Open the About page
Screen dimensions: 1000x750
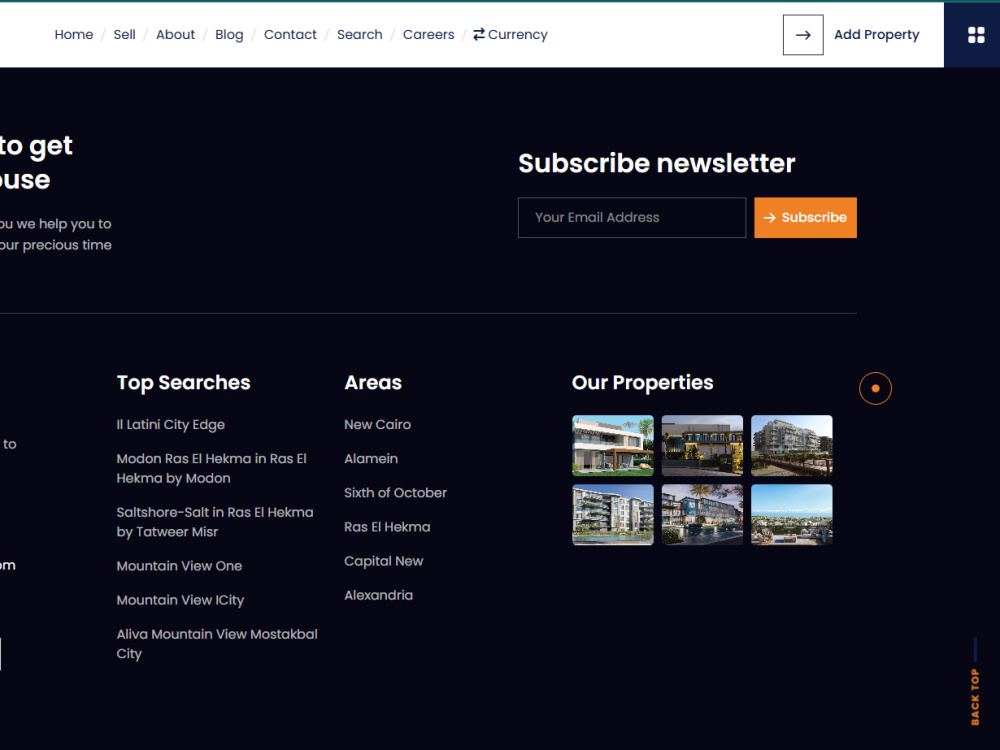(175, 34)
